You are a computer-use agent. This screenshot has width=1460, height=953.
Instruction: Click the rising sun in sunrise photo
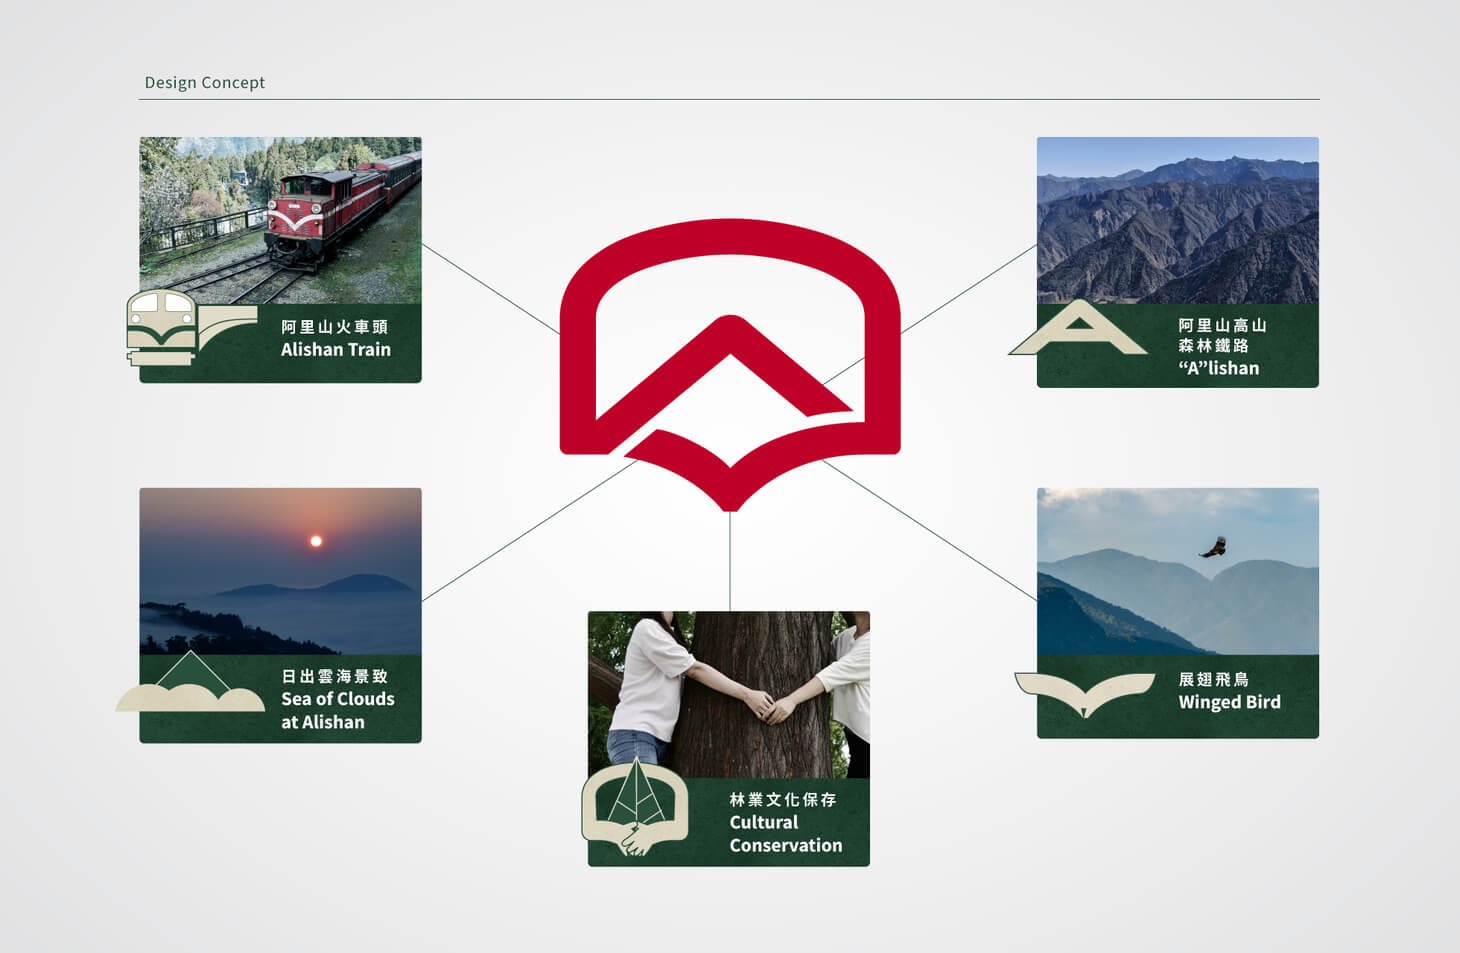coord(316,541)
